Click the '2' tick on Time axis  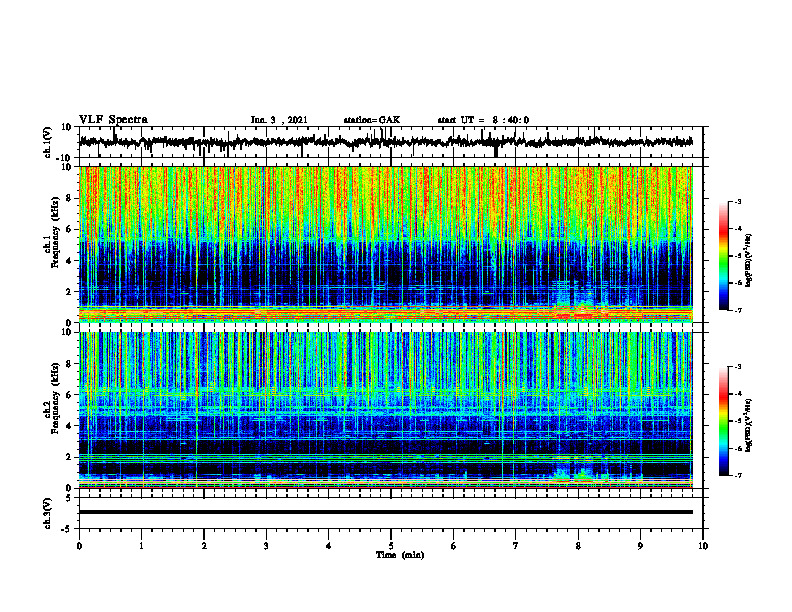click(204, 546)
